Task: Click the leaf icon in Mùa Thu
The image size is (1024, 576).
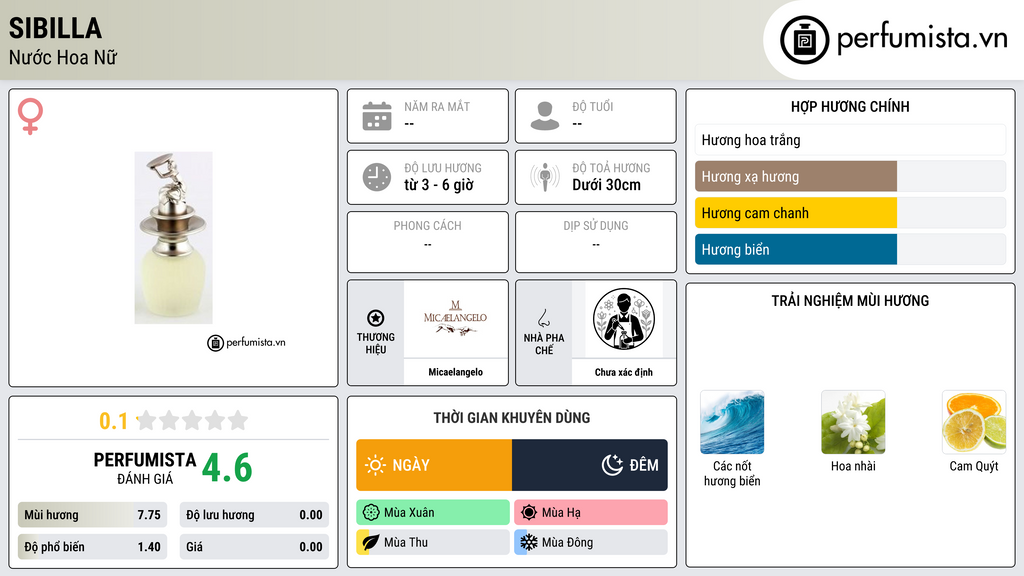Action: 371,542
